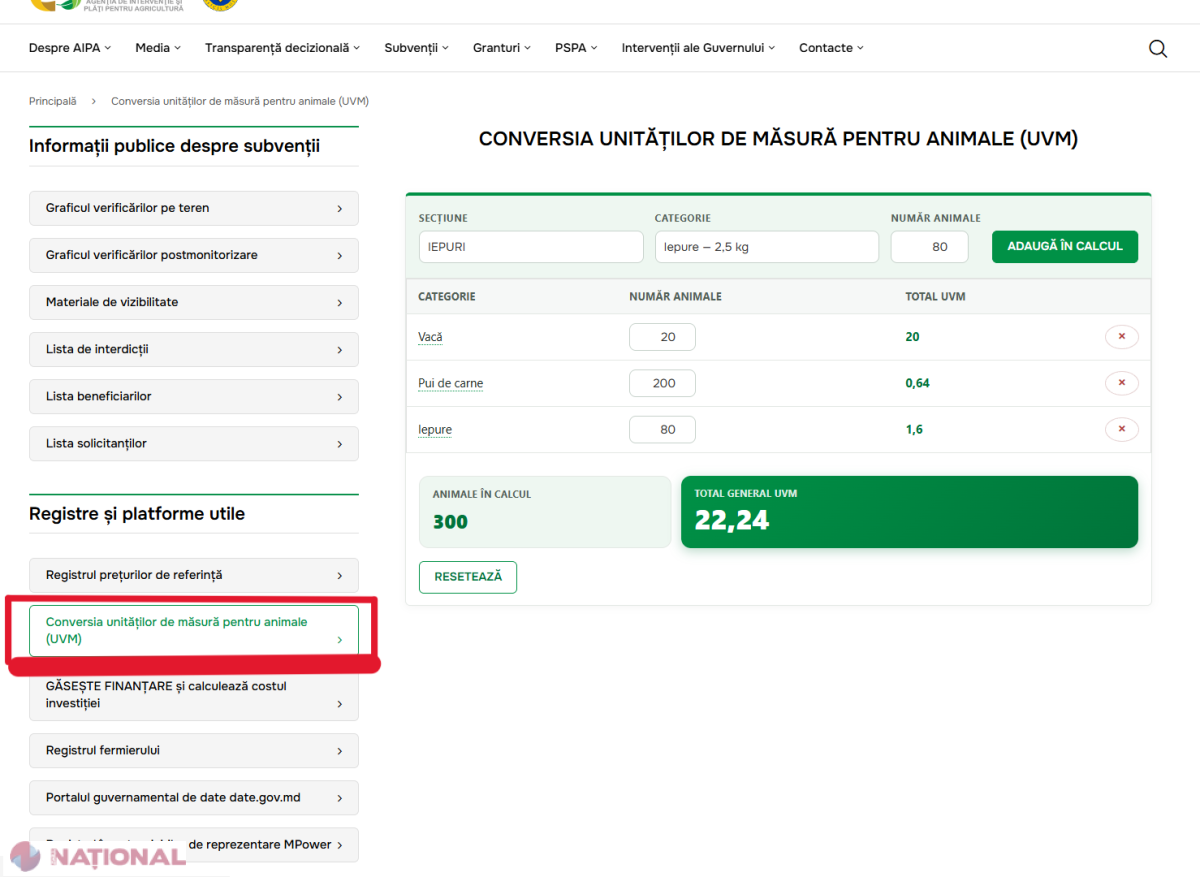Click the Număr animale field showing 80 at top
This screenshot has height=877, width=1200.
[929, 247]
